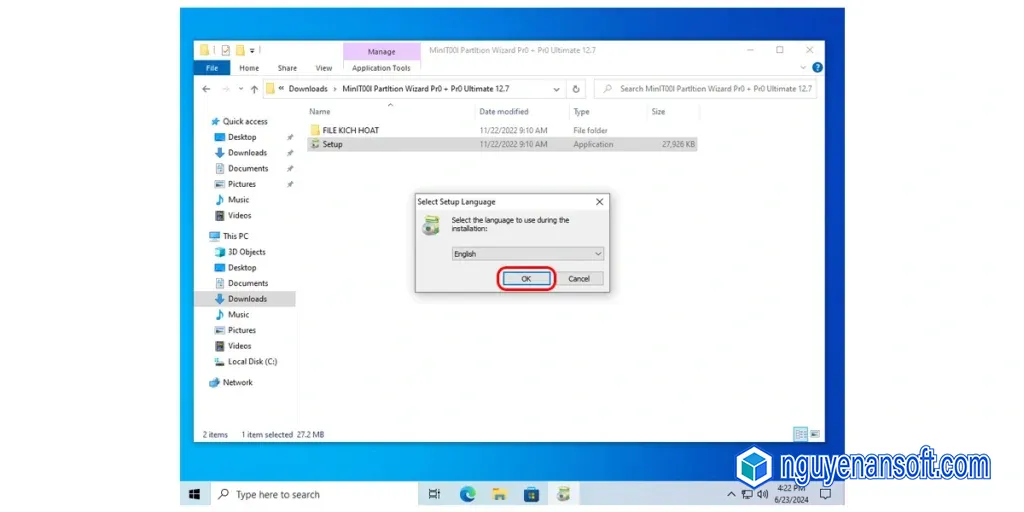Image resolution: width=1024 pixels, height=512 pixels.
Task: Open Explorer Help question mark icon
Action: 817,68
